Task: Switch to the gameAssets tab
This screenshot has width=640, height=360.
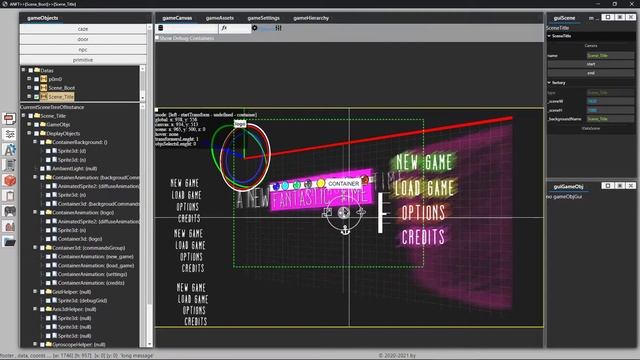Action: click(x=220, y=18)
